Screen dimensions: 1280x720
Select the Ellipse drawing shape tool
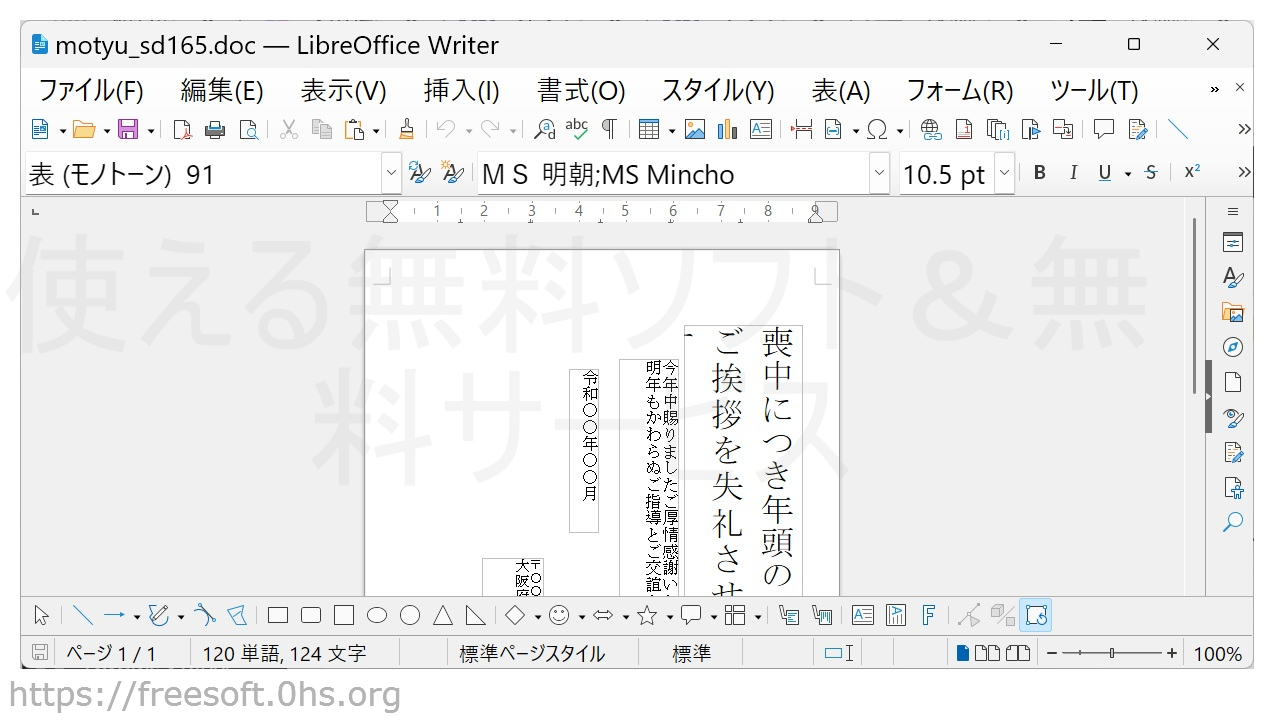377,615
